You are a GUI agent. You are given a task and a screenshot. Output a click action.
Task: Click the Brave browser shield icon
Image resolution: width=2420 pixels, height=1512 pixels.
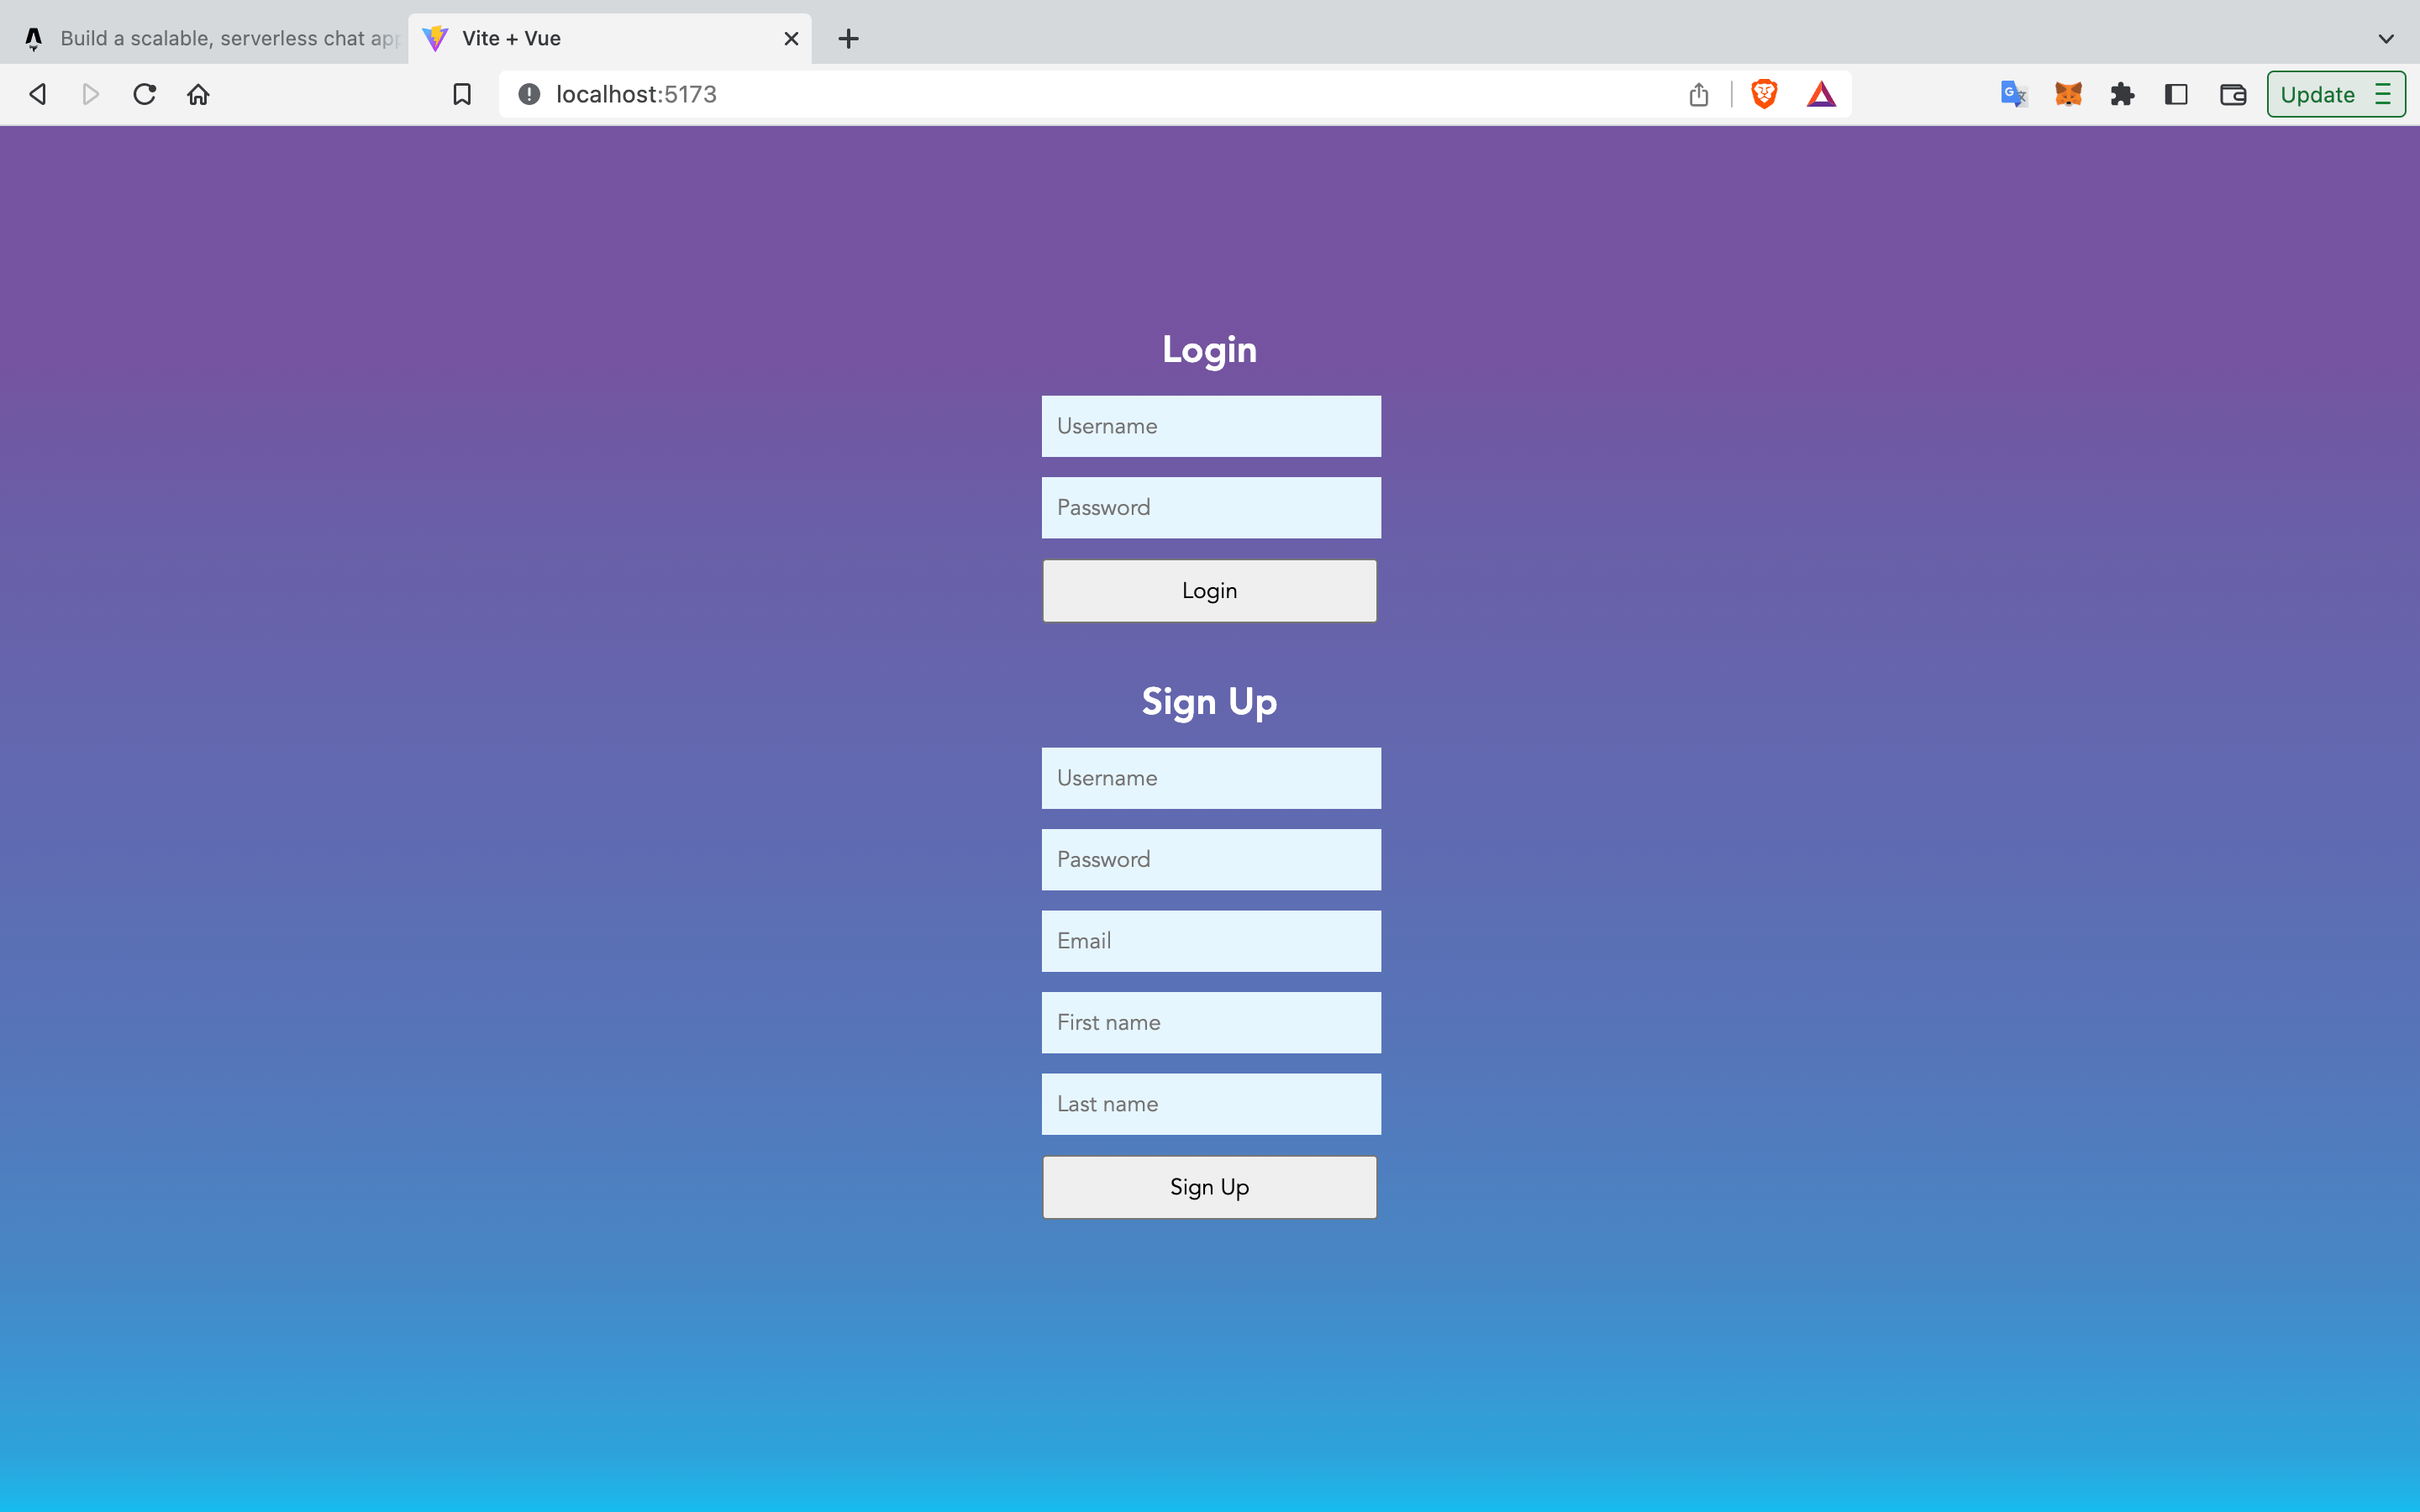coord(1765,94)
